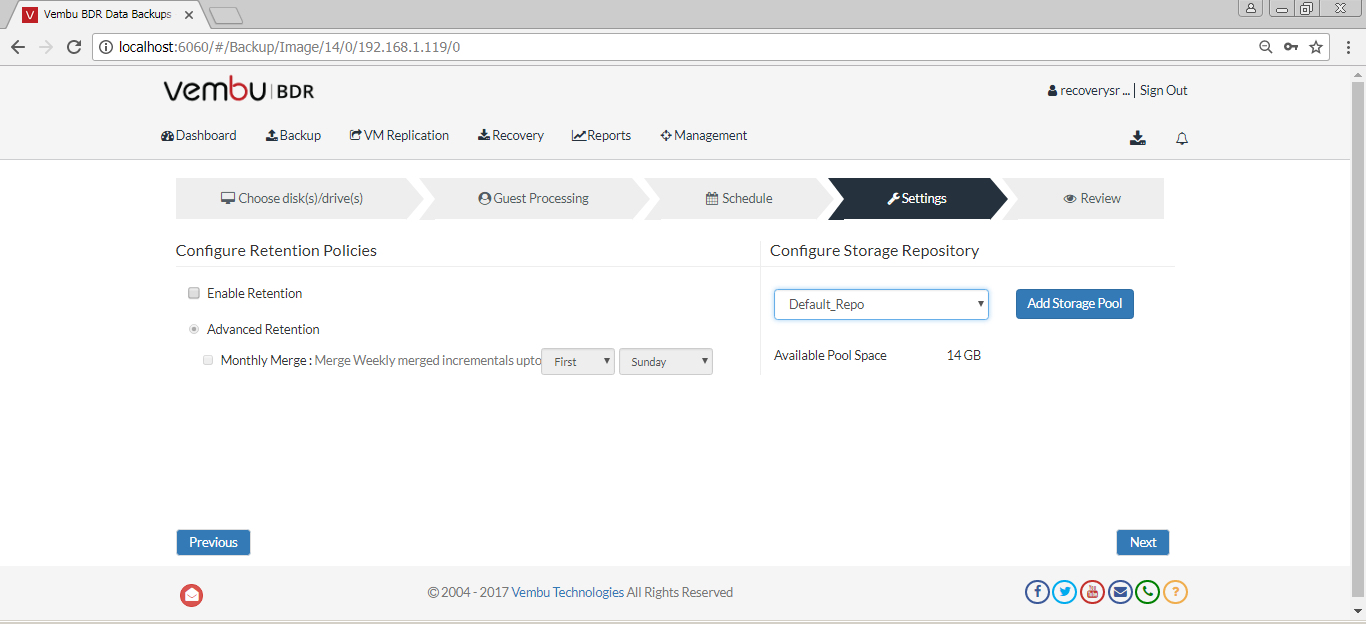The height and width of the screenshot is (624, 1366).
Task: Click the Vembu BDR logo
Action: coord(239,90)
